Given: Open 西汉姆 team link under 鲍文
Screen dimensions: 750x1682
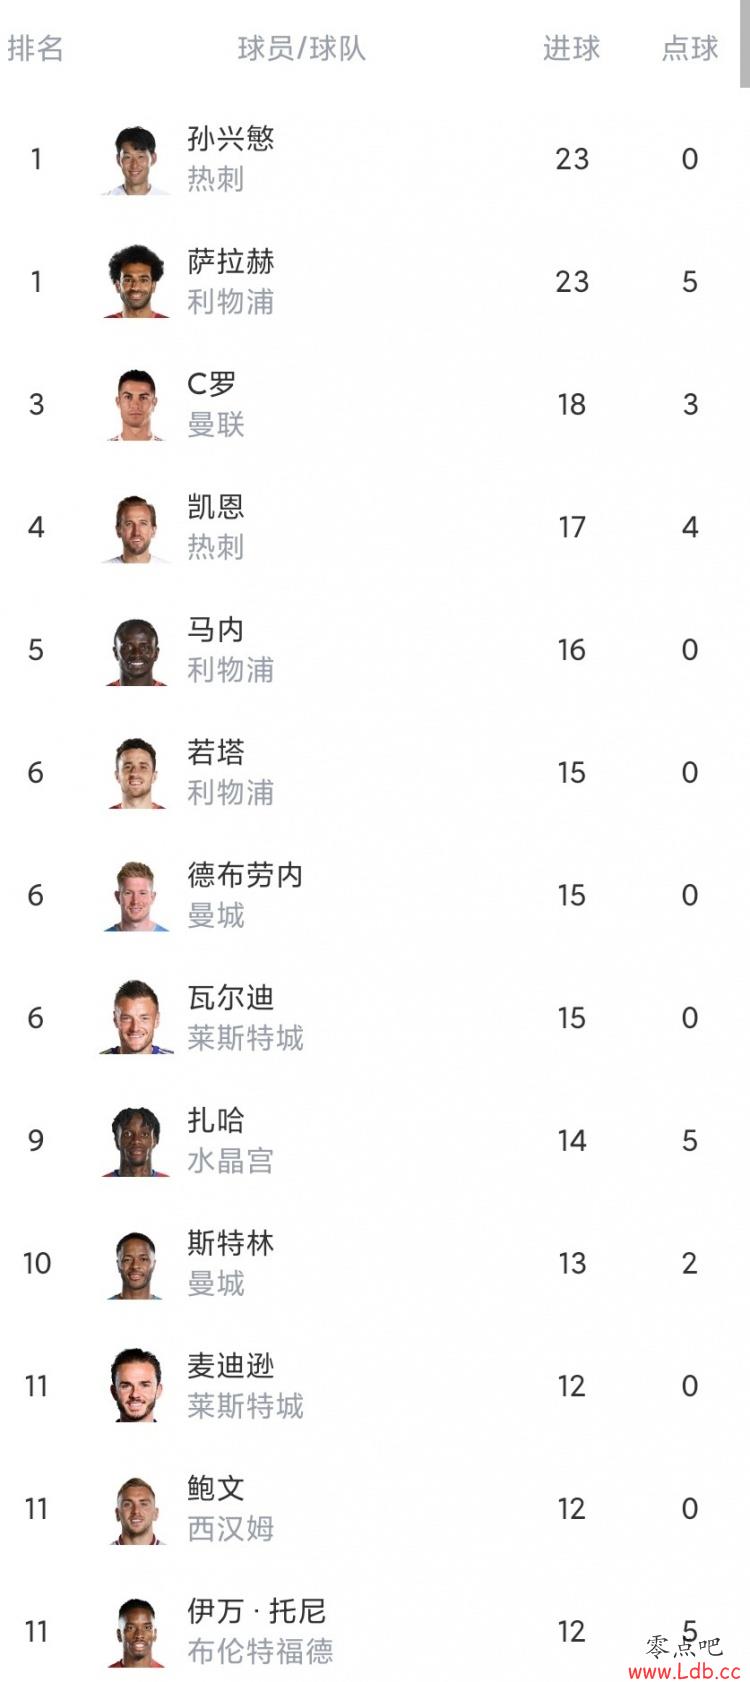Looking at the screenshot, I should pos(231,1529).
